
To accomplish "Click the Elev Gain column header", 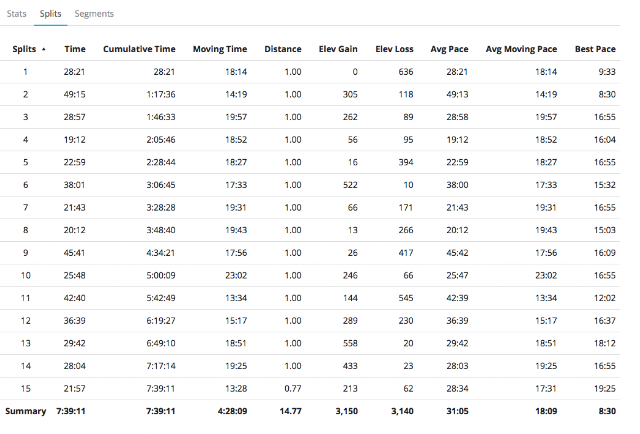I will coord(336,49).
